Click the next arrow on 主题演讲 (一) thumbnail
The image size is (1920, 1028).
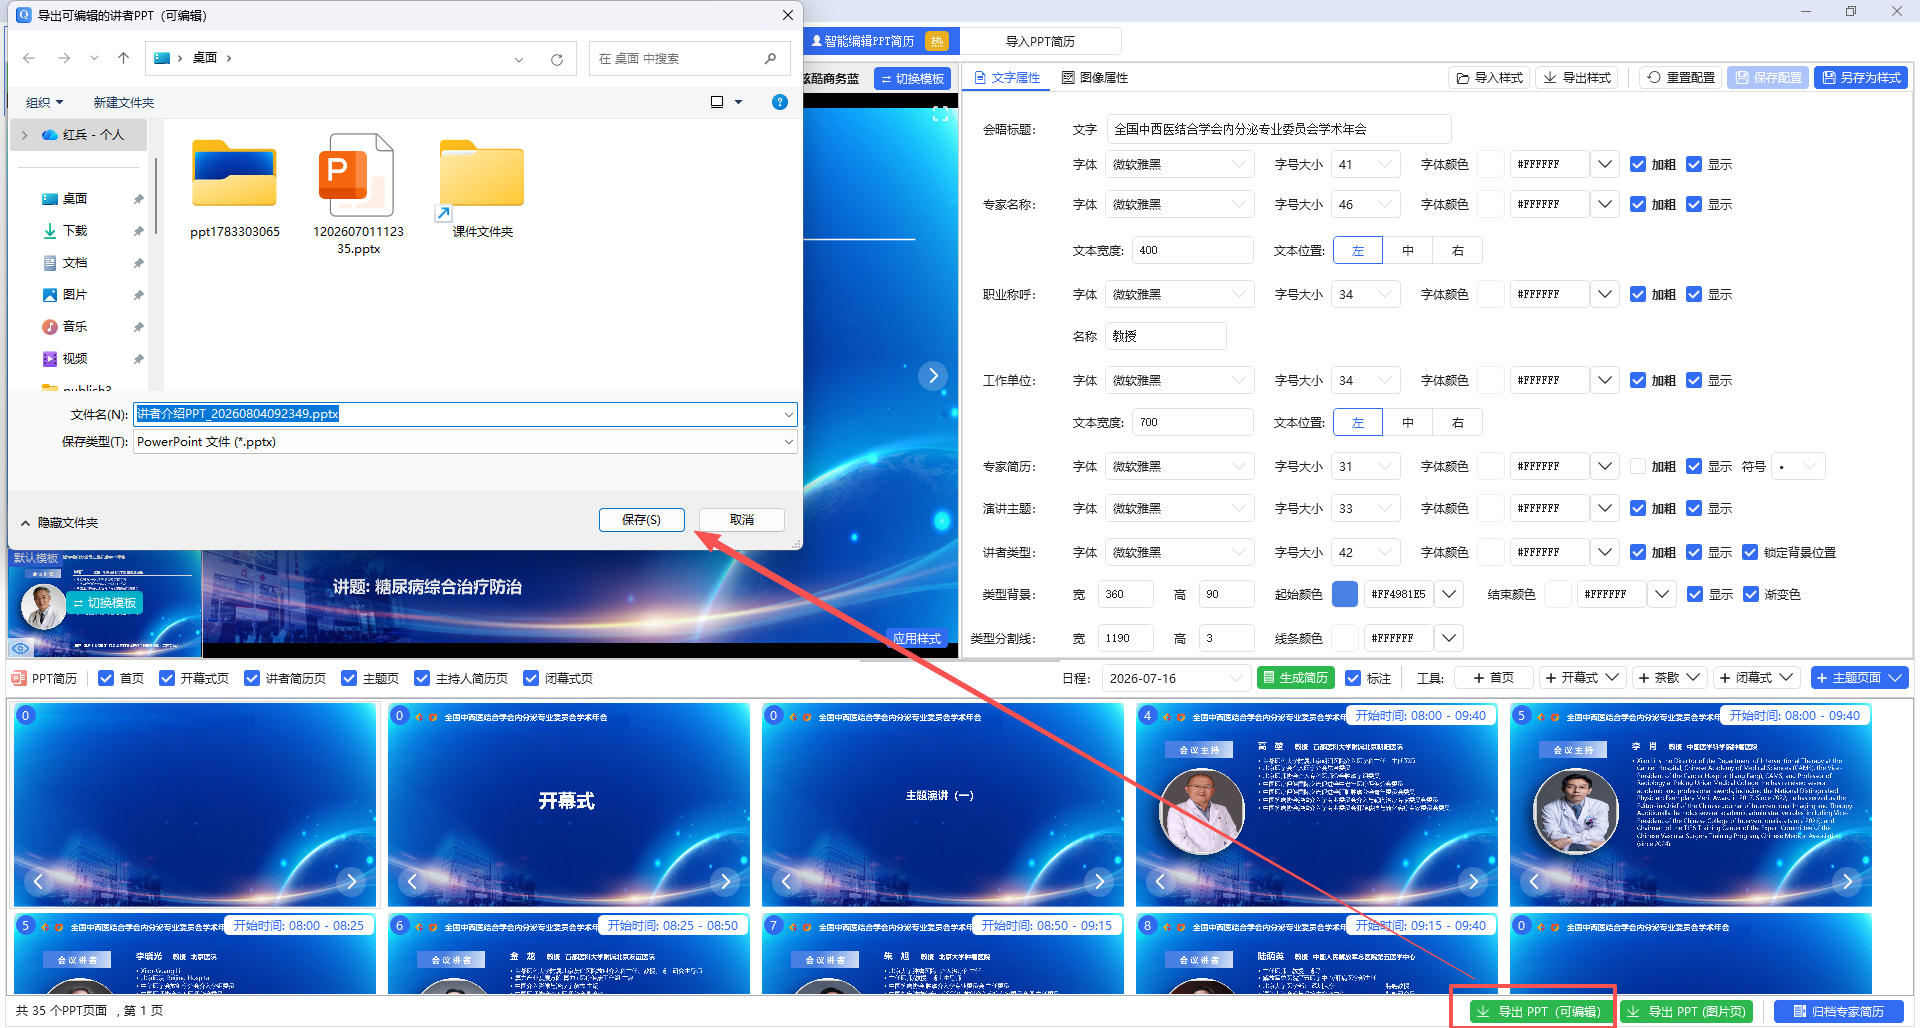(x=1099, y=881)
